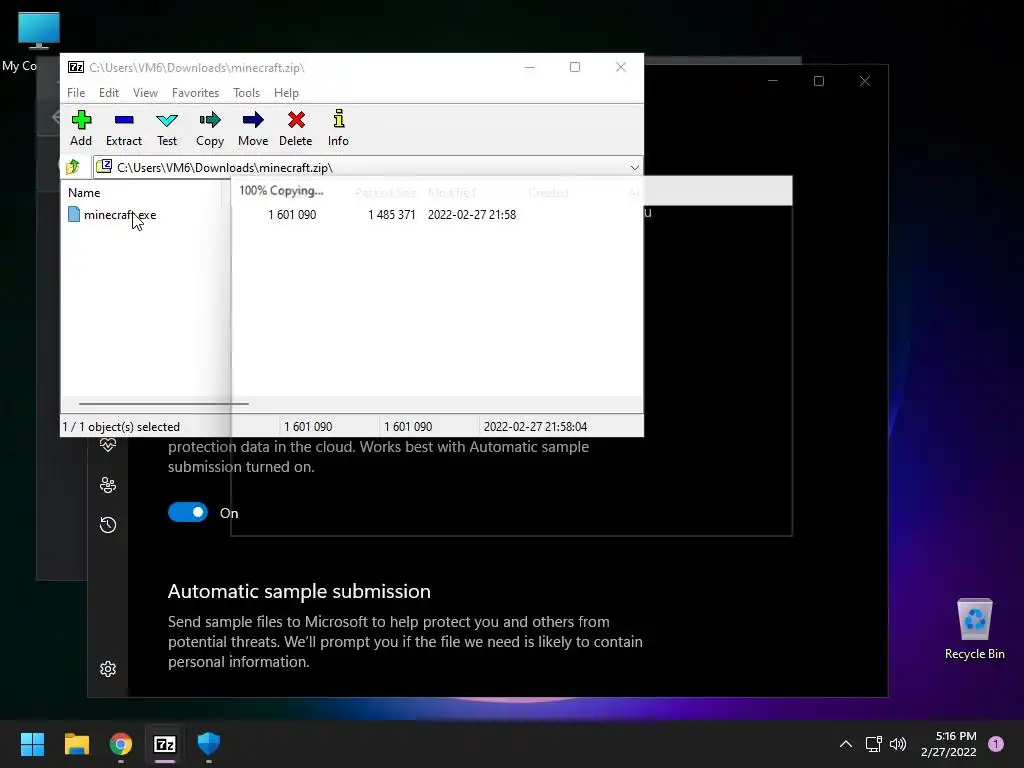Screen dimensions: 1024x768
Task: Close the Windows Security window
Action: [865, 81]
